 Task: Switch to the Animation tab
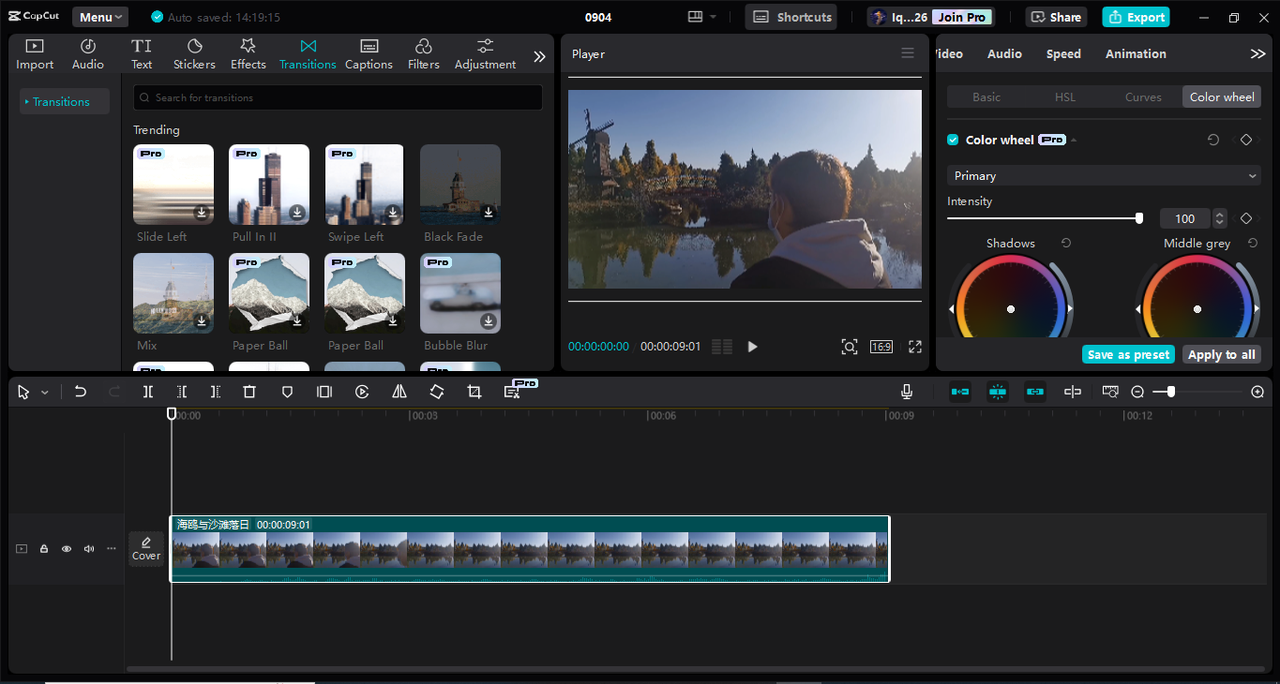(1135, 54)
